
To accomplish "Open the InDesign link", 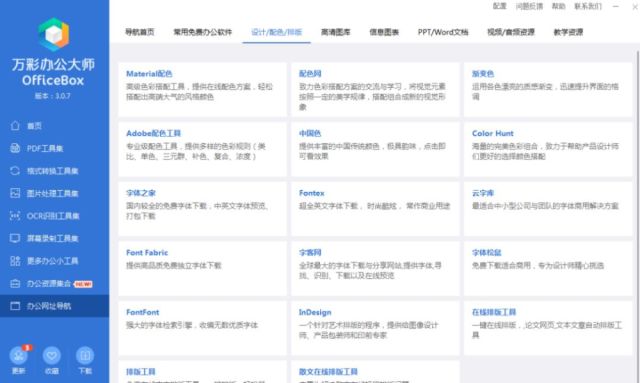I will coord(315,312).
